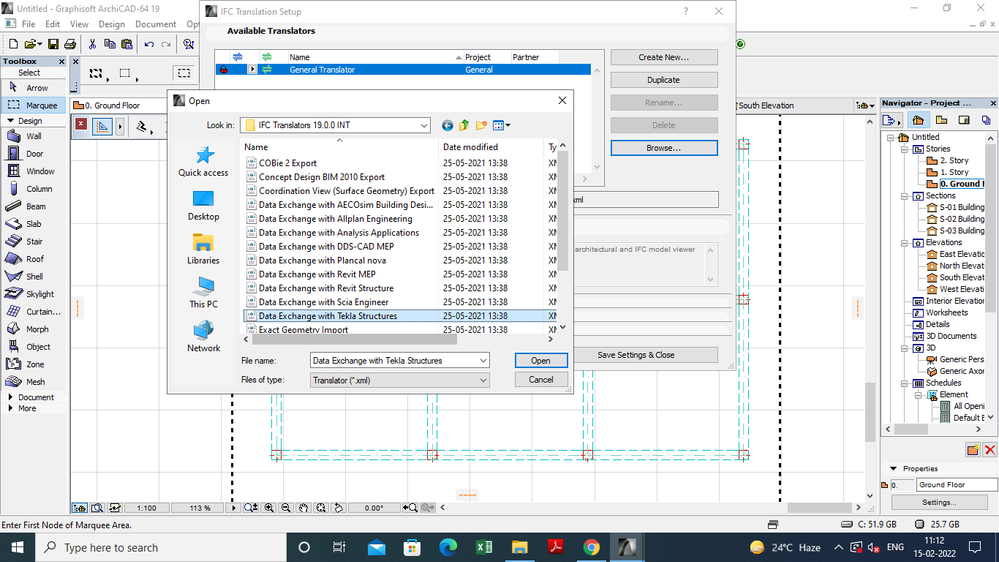
Task: Choose the Stair tool
Action: click(x=34, y=241)
